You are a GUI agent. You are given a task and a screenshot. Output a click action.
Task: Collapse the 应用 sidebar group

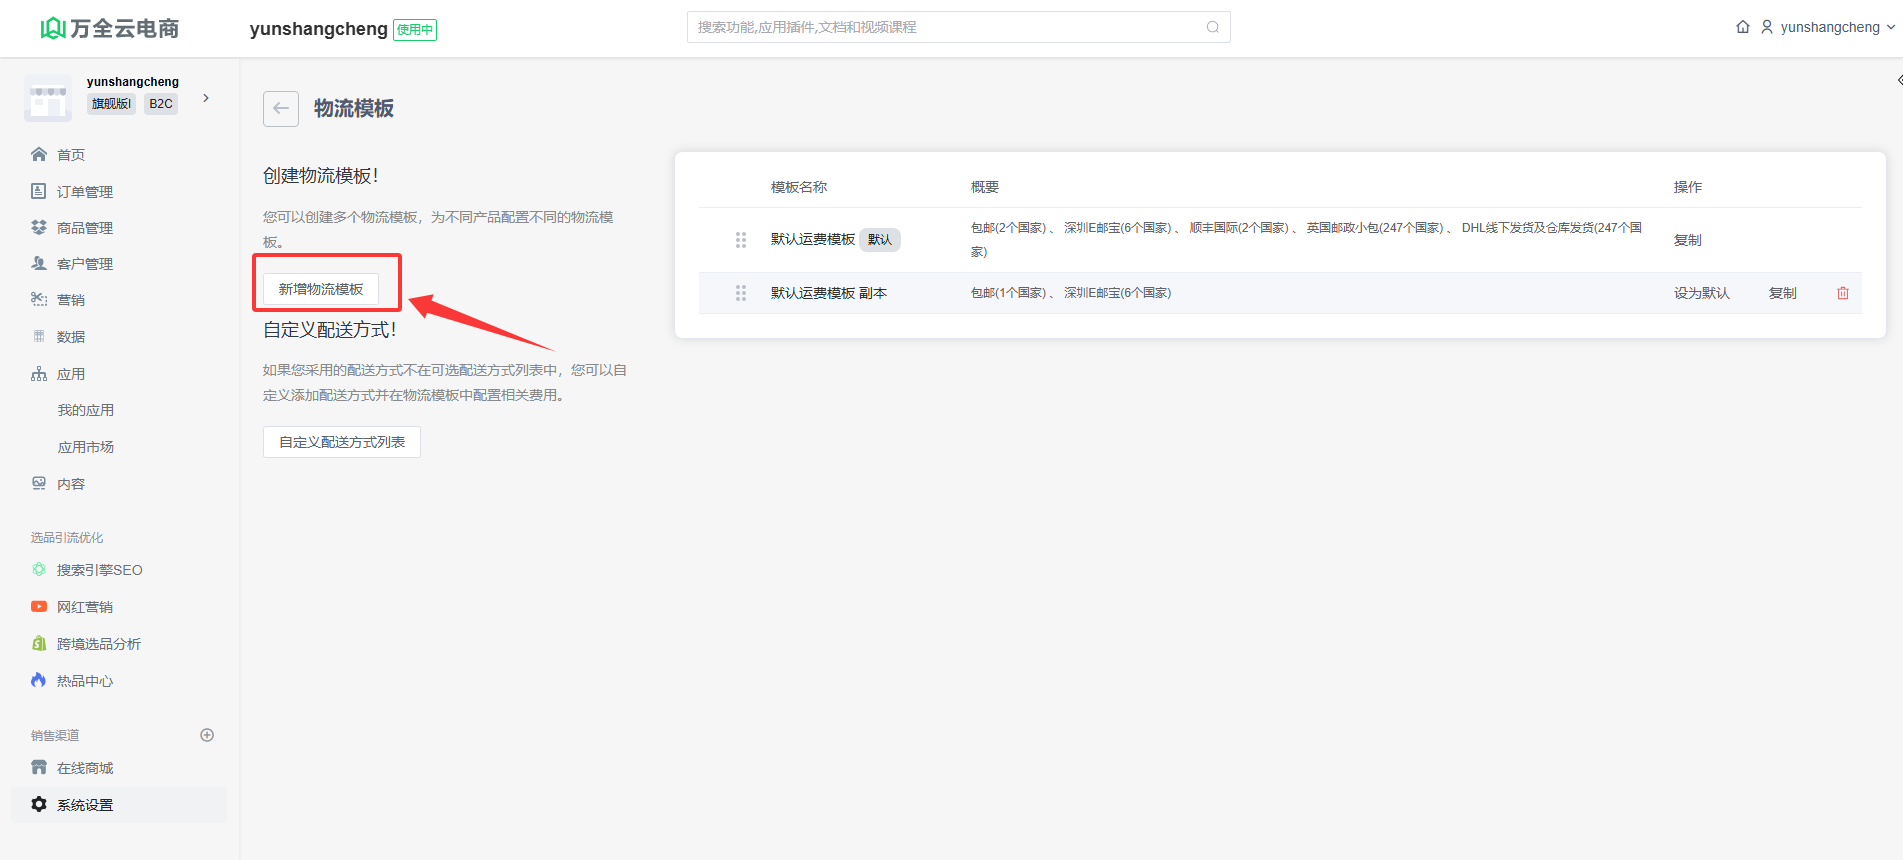[x=70, y=374]
